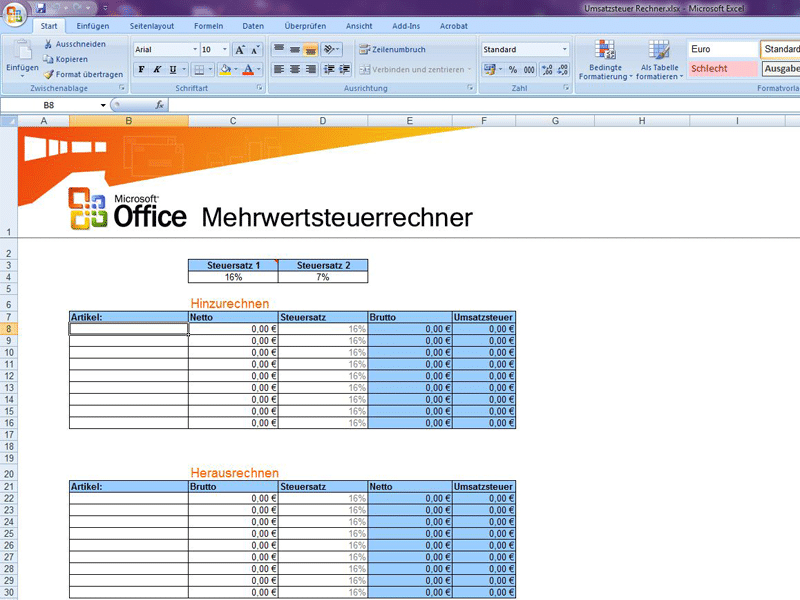Open text orientation options
This screenshot has height=600, width=800.
331,49
